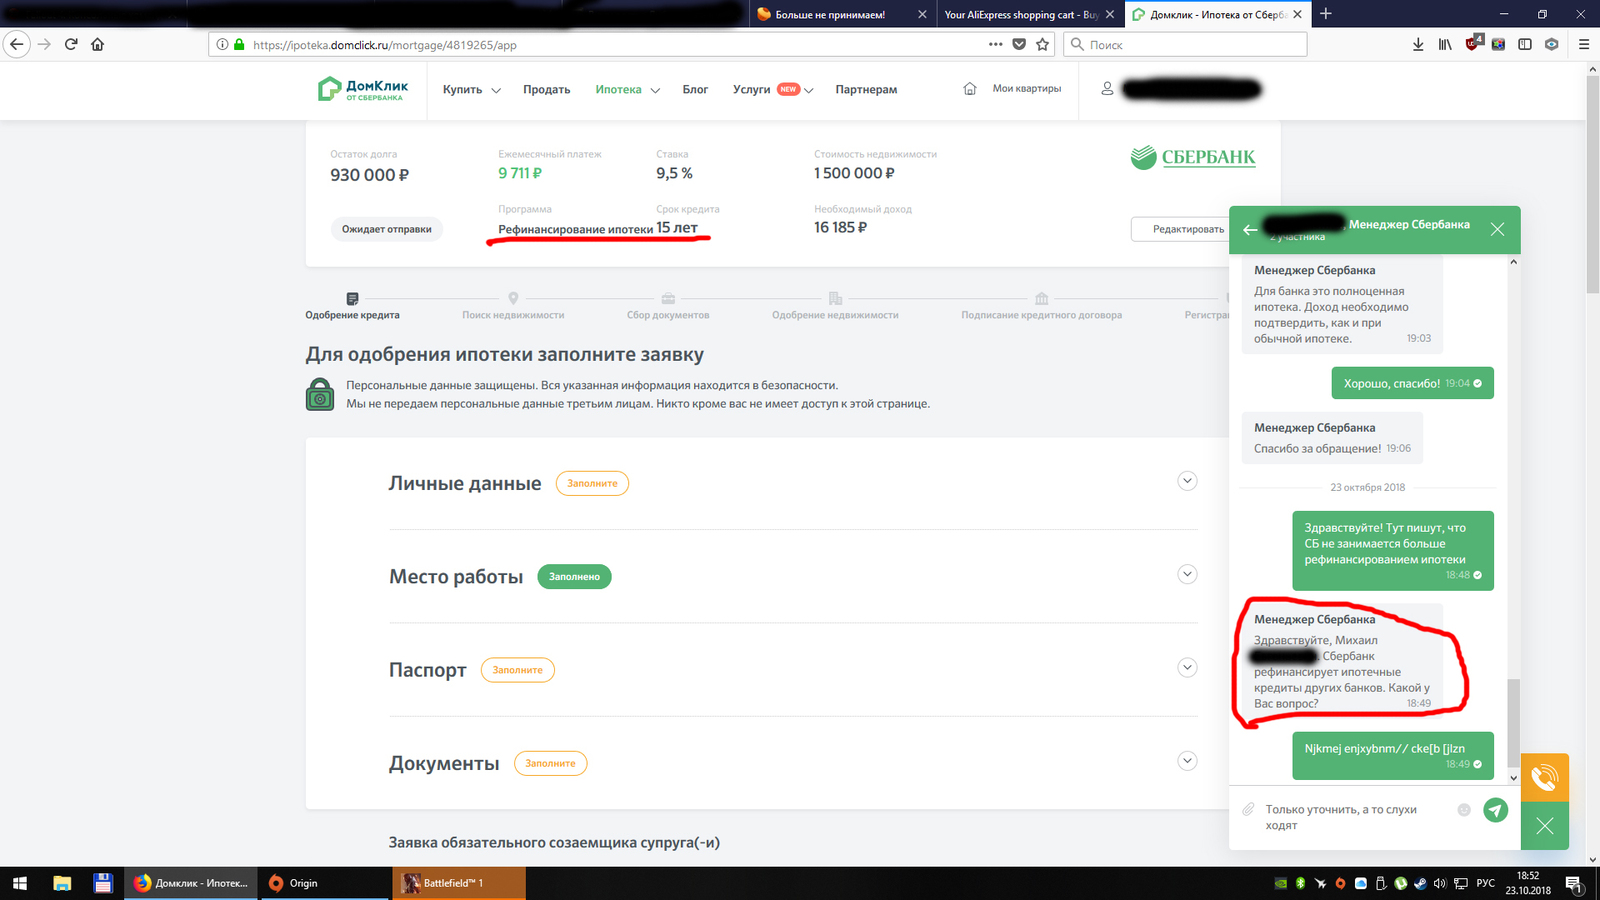Expand the Документы section
This screenshot has width=1600, height=900.
coord(1187,761)
